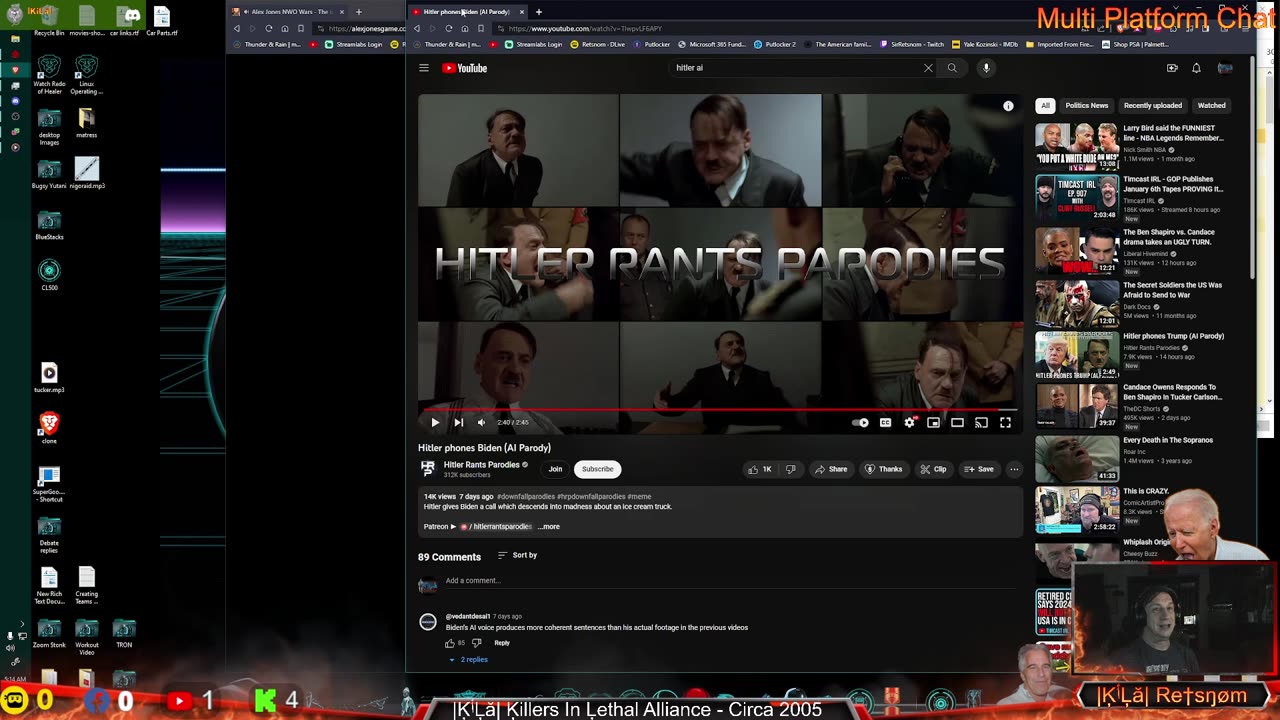Add a comment in the field
This screenshot has width=1280, height=720.
pyautogui.click(x=730, y=581)
